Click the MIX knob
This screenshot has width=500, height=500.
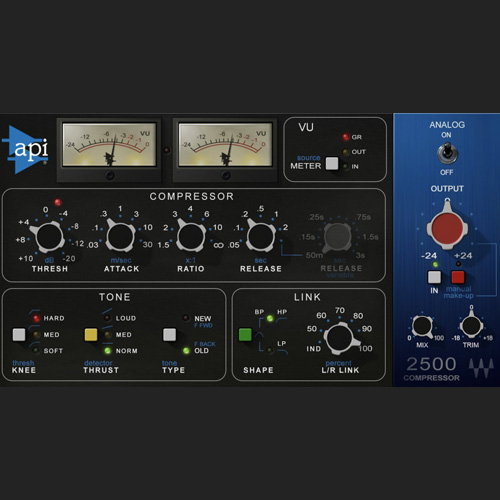[x=422, y=326]
